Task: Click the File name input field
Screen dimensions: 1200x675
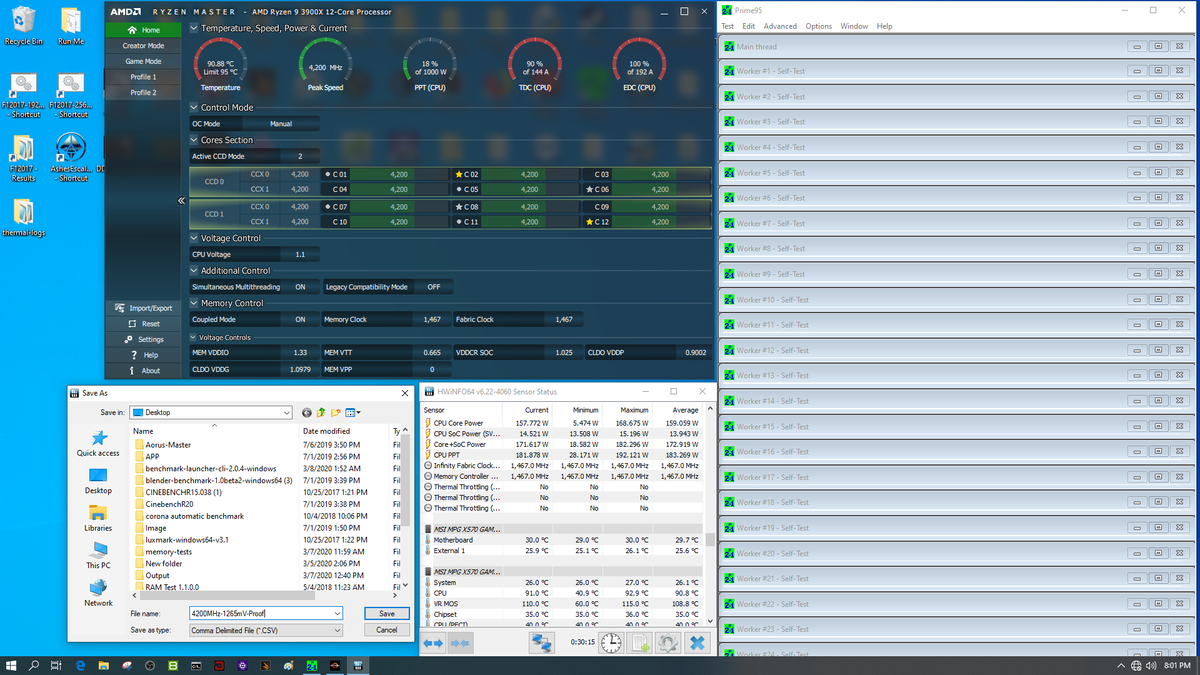Action: tap(266, 613)
